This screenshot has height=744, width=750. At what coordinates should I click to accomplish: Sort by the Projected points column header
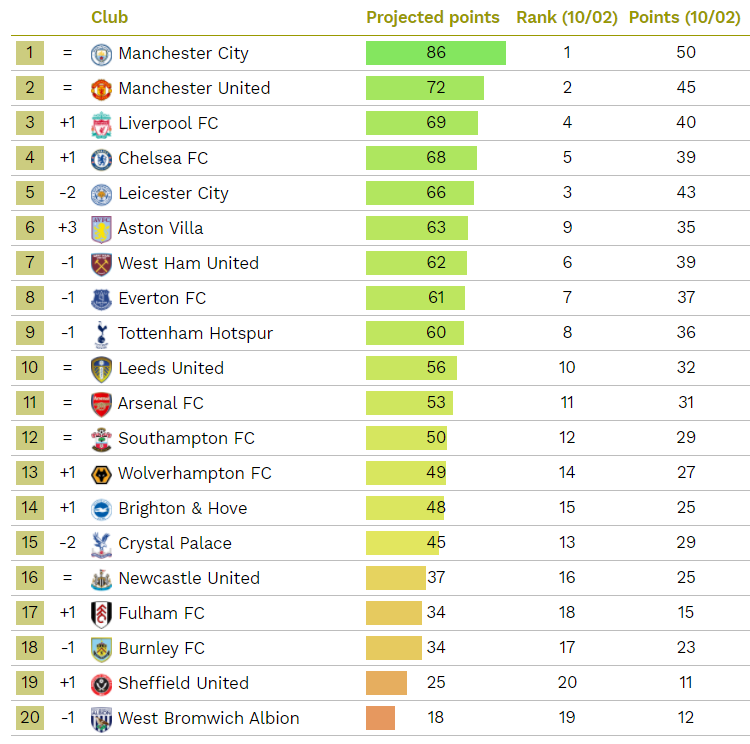point(432,17)
